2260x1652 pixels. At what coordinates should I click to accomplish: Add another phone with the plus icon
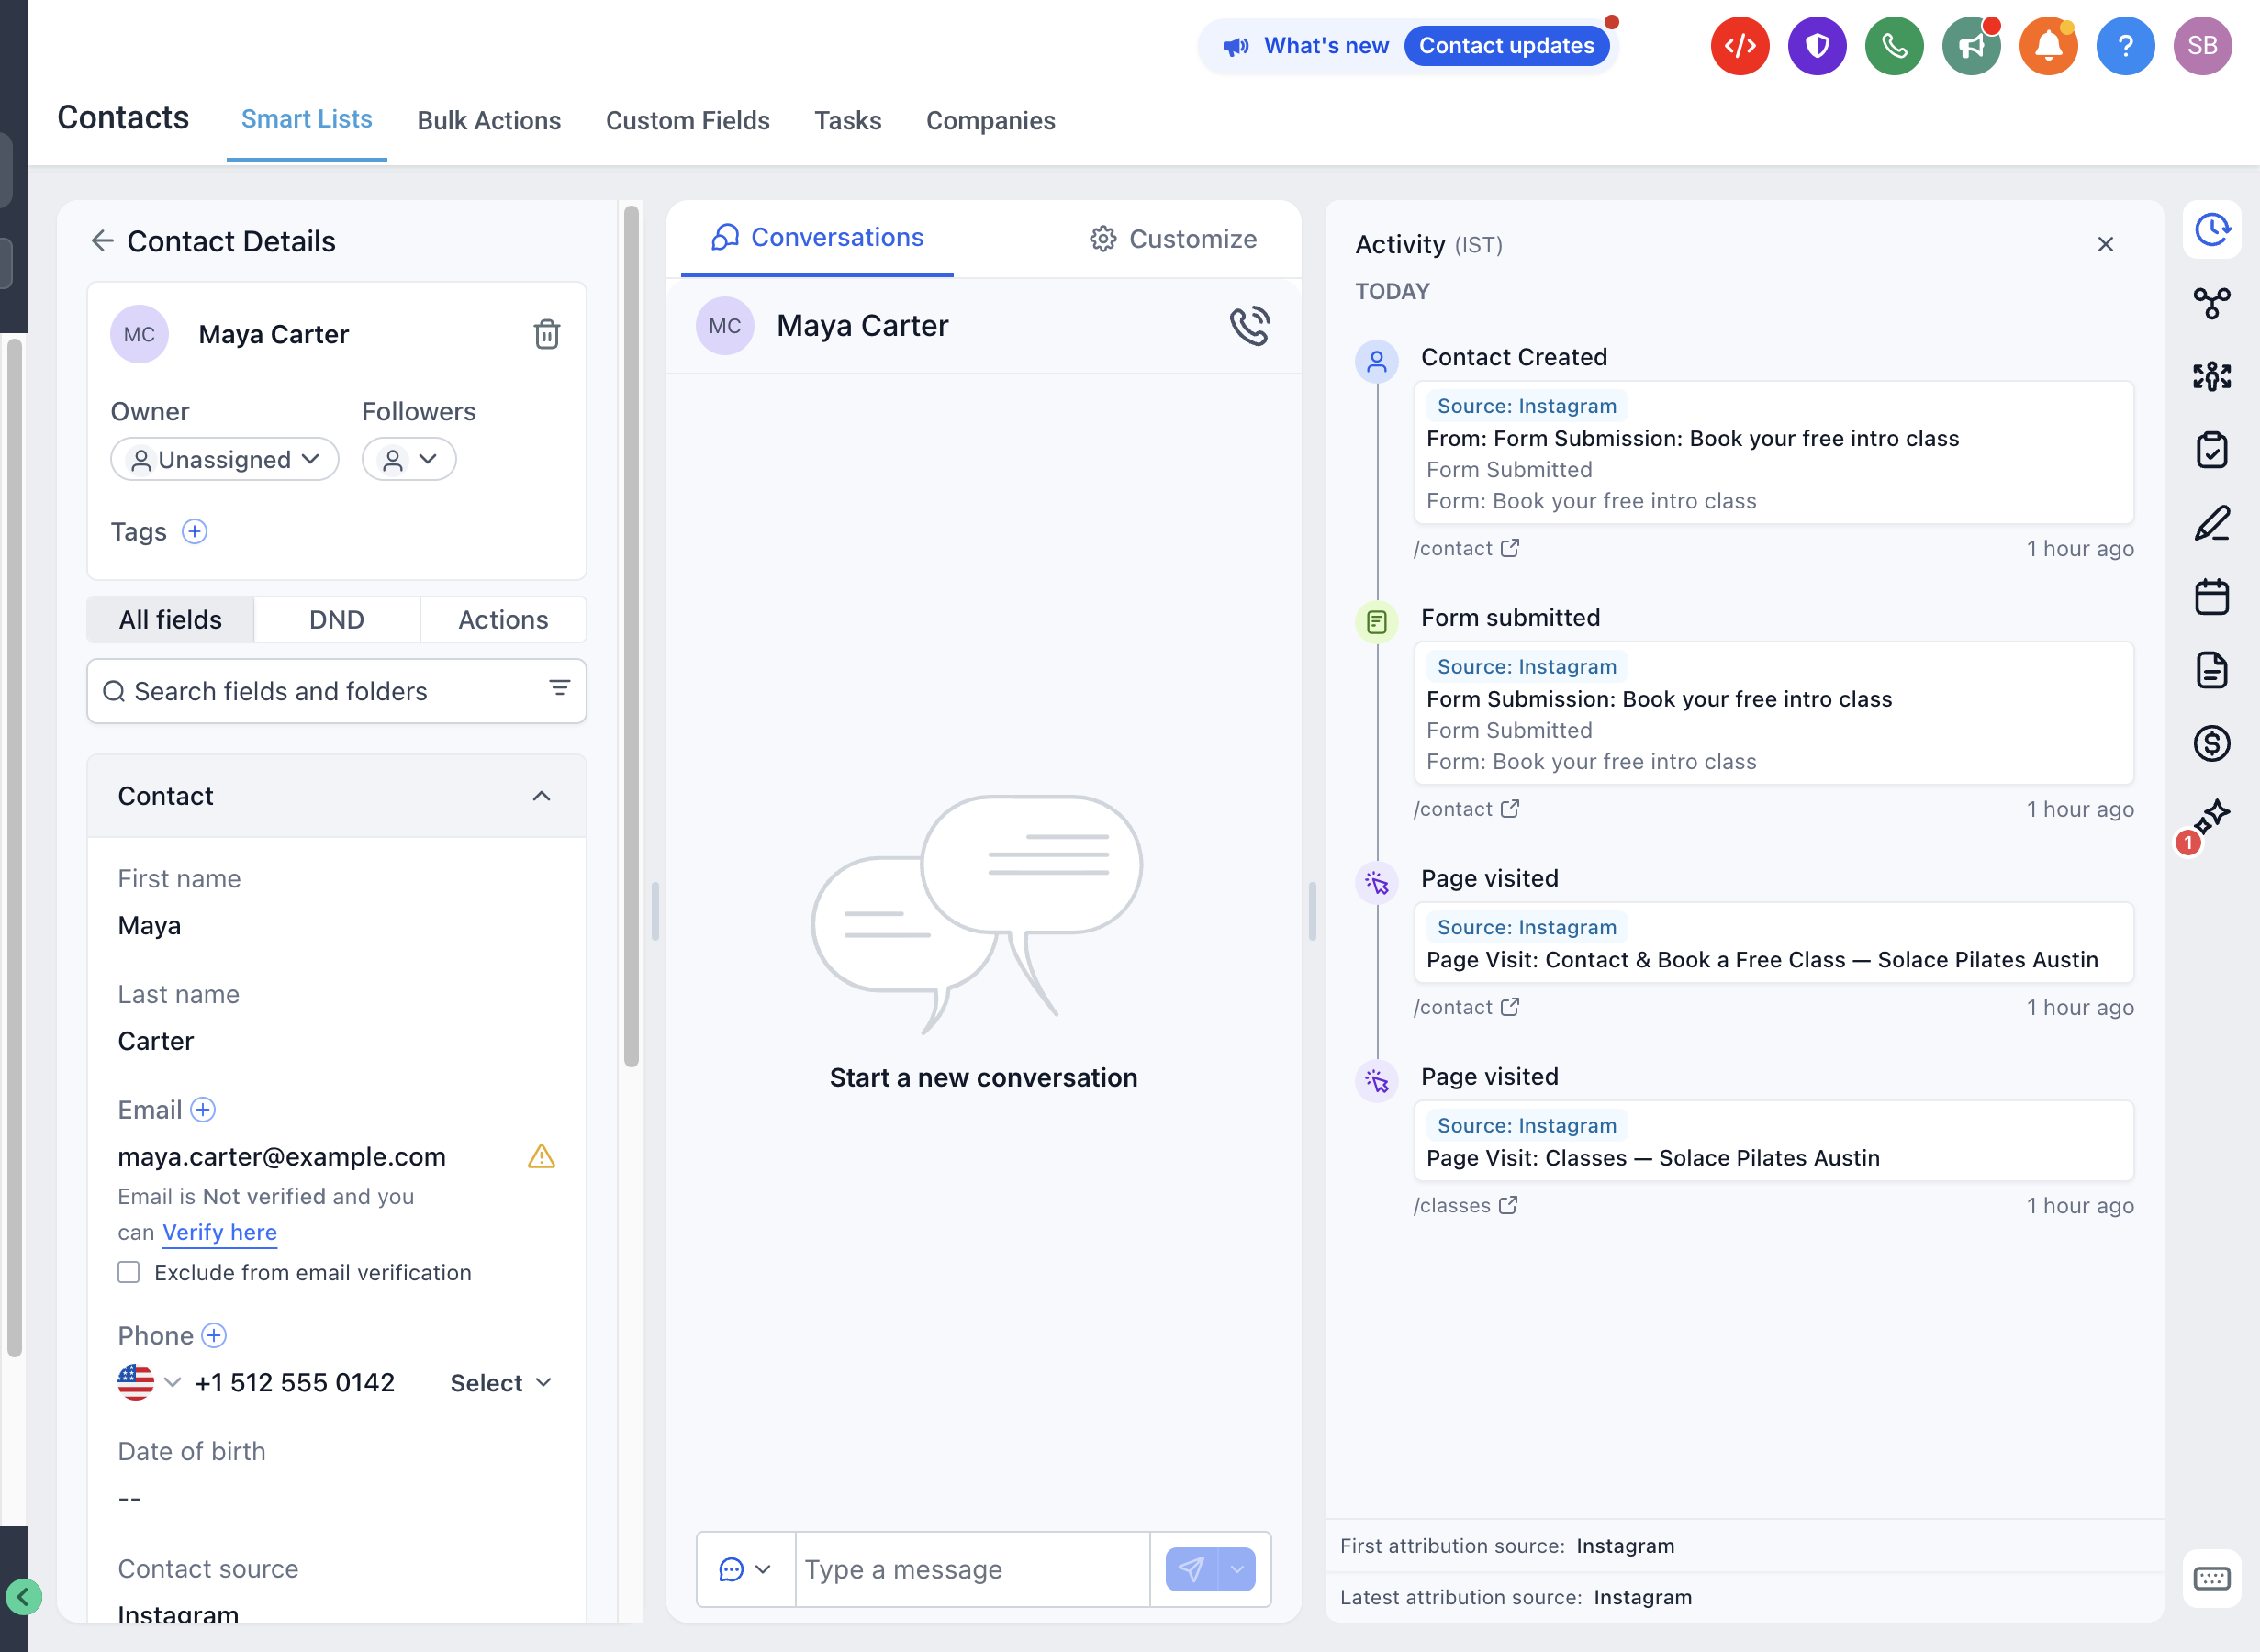pyautogui.click(x=214, y=1335)
